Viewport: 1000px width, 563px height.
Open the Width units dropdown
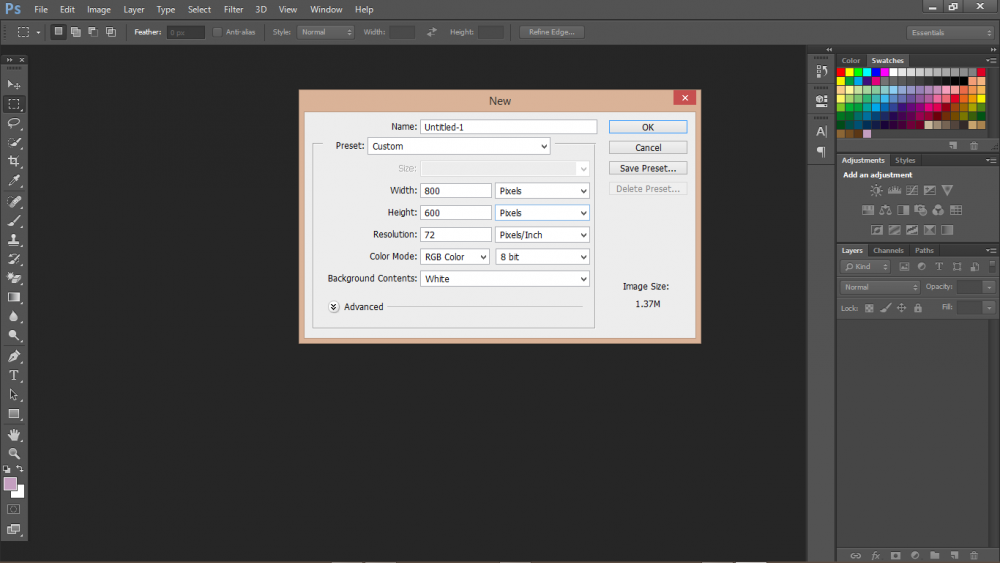542,191
